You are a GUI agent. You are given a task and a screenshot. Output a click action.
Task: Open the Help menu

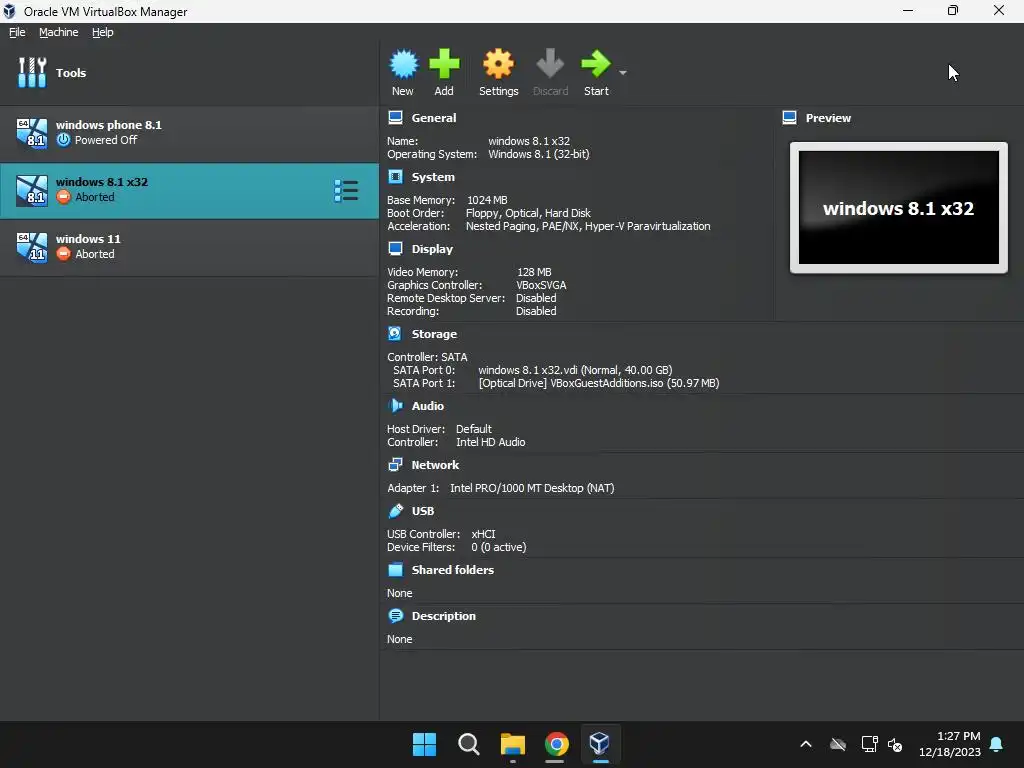click(103, 32)
